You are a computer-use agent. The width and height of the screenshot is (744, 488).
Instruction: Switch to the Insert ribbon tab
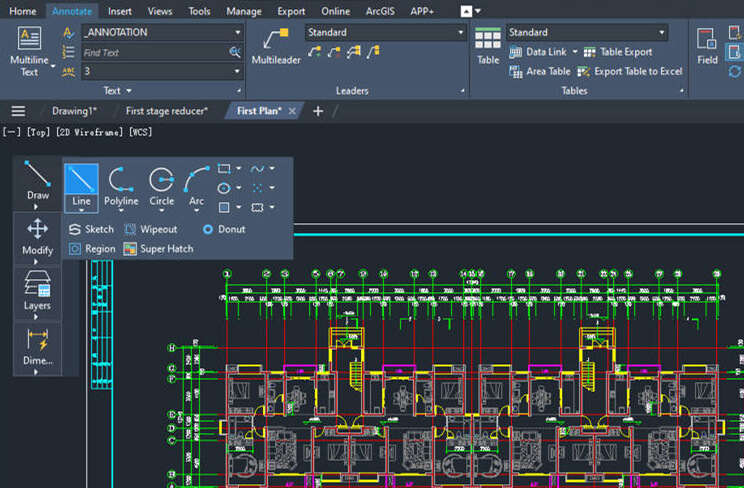point(119,11)
